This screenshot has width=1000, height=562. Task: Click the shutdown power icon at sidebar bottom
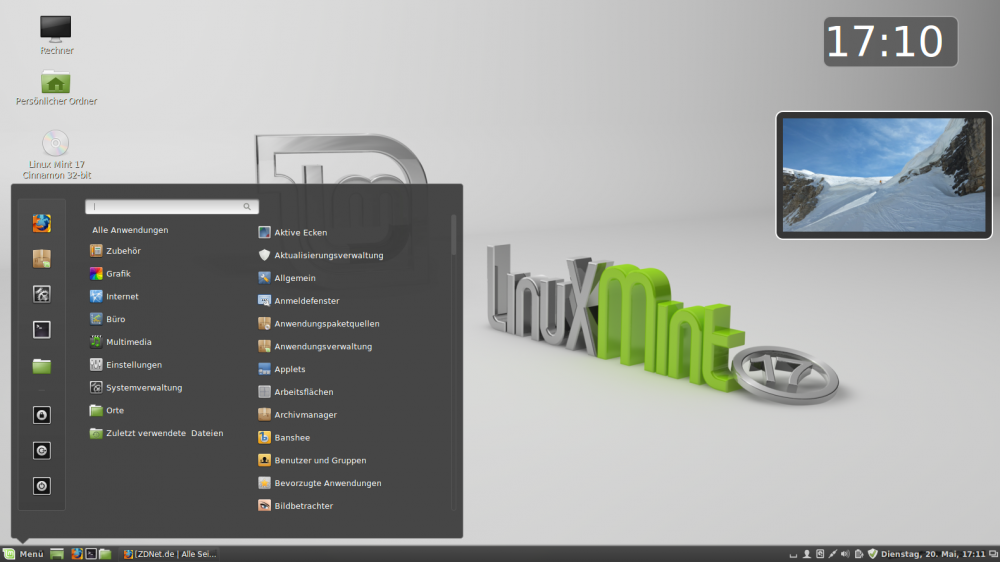[x=41, y=486]
